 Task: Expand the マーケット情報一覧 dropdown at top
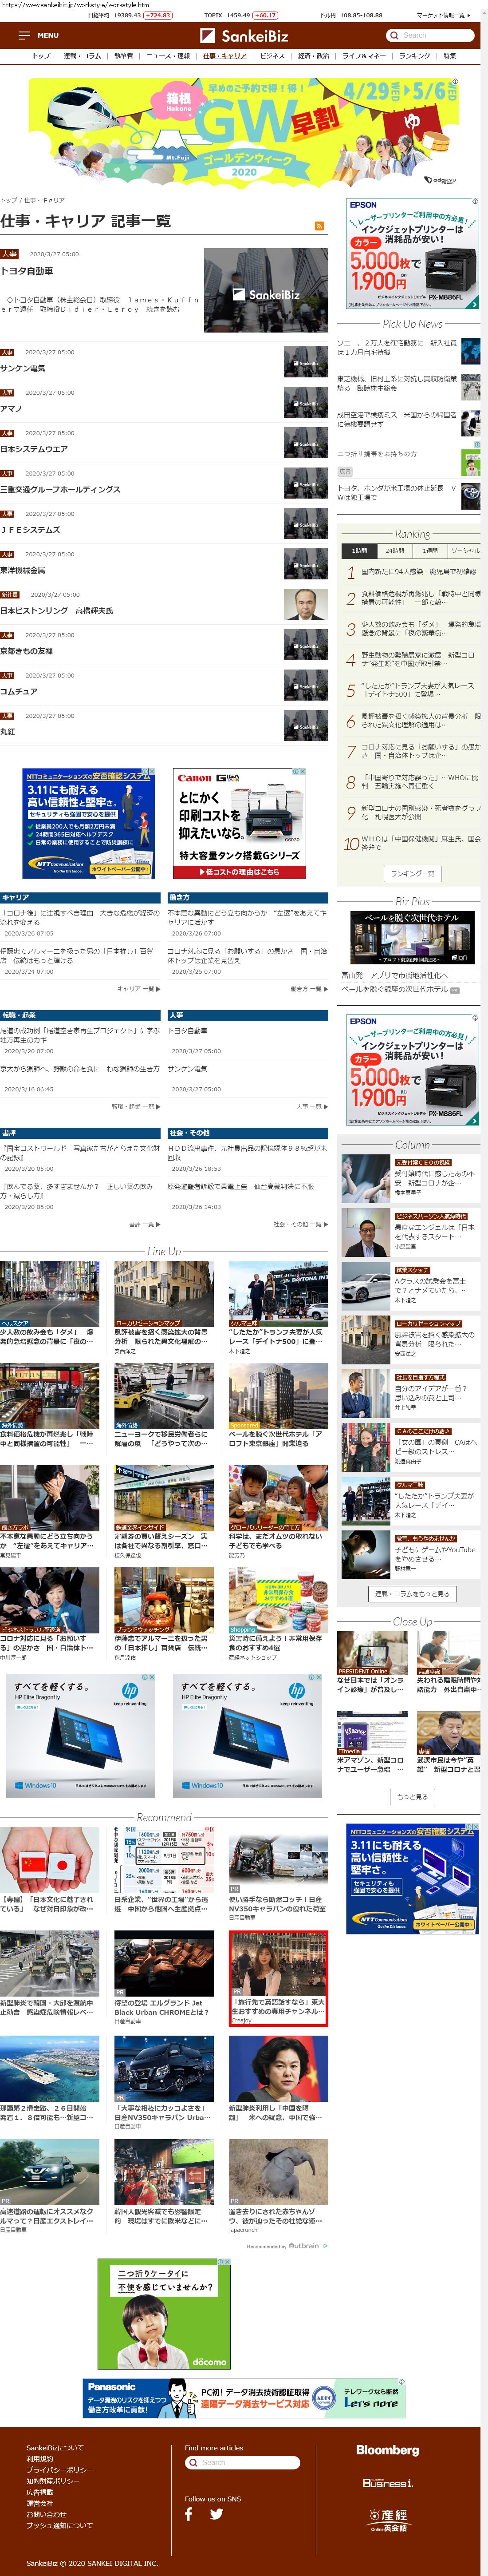443,16
